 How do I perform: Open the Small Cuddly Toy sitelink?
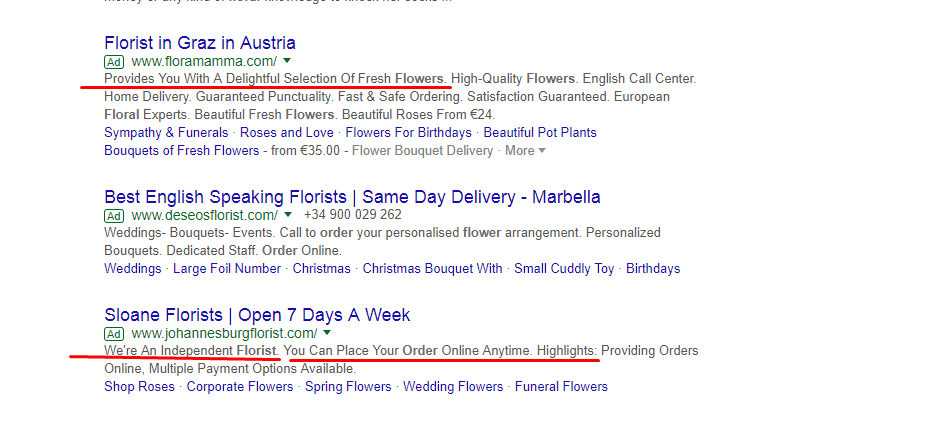point(564,269)
